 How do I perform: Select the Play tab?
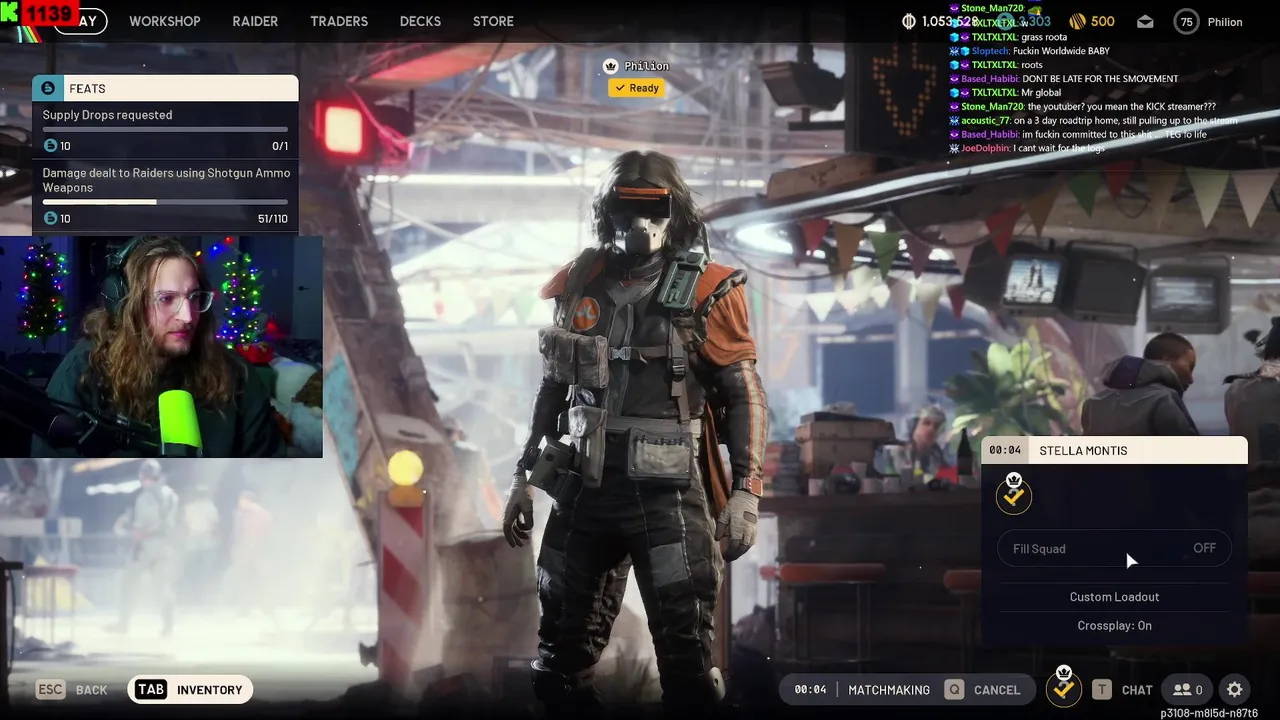(80, 21)
